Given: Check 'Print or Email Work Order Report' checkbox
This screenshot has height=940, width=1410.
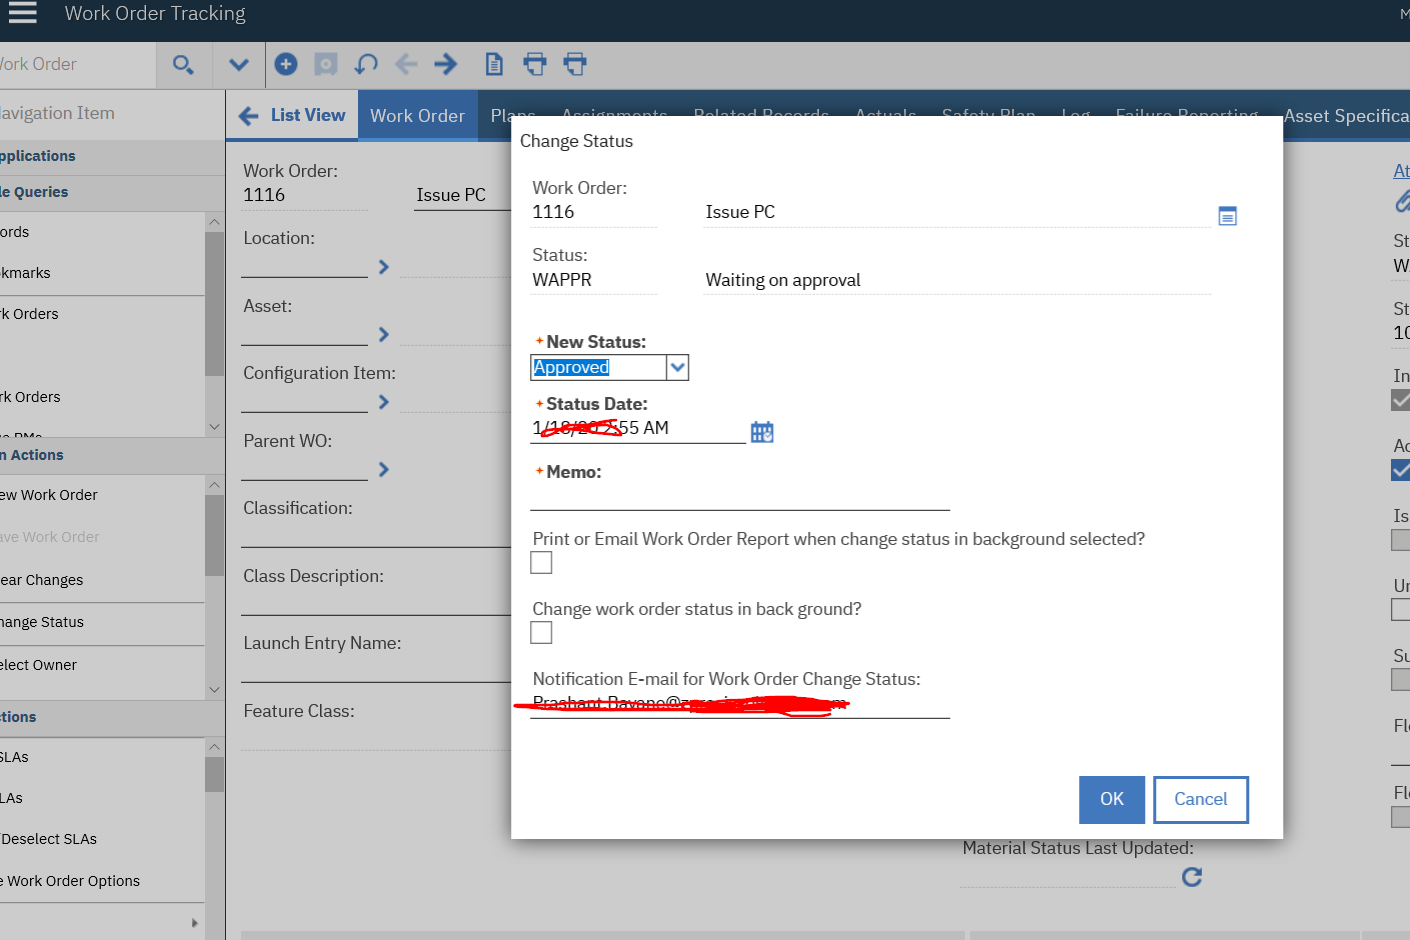Looking at the screenshot, I should 541,562.
